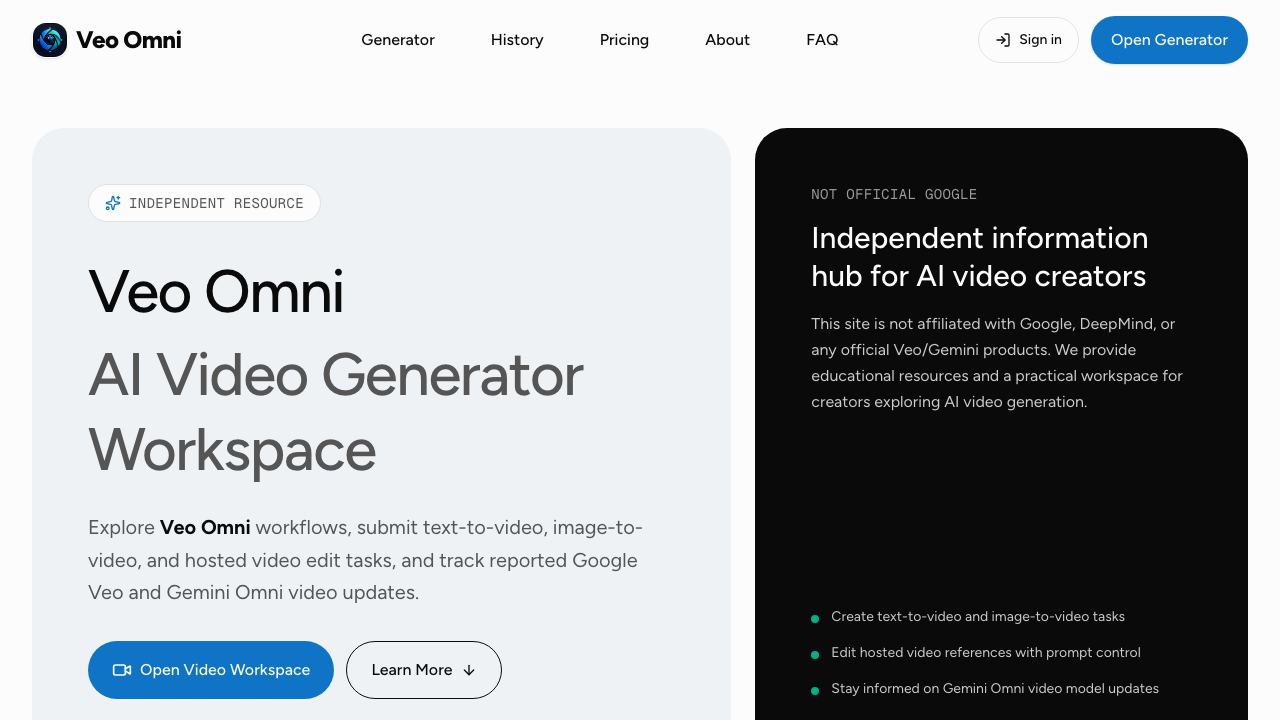
Task: Open the Pricing nav link
Action: 624,40
